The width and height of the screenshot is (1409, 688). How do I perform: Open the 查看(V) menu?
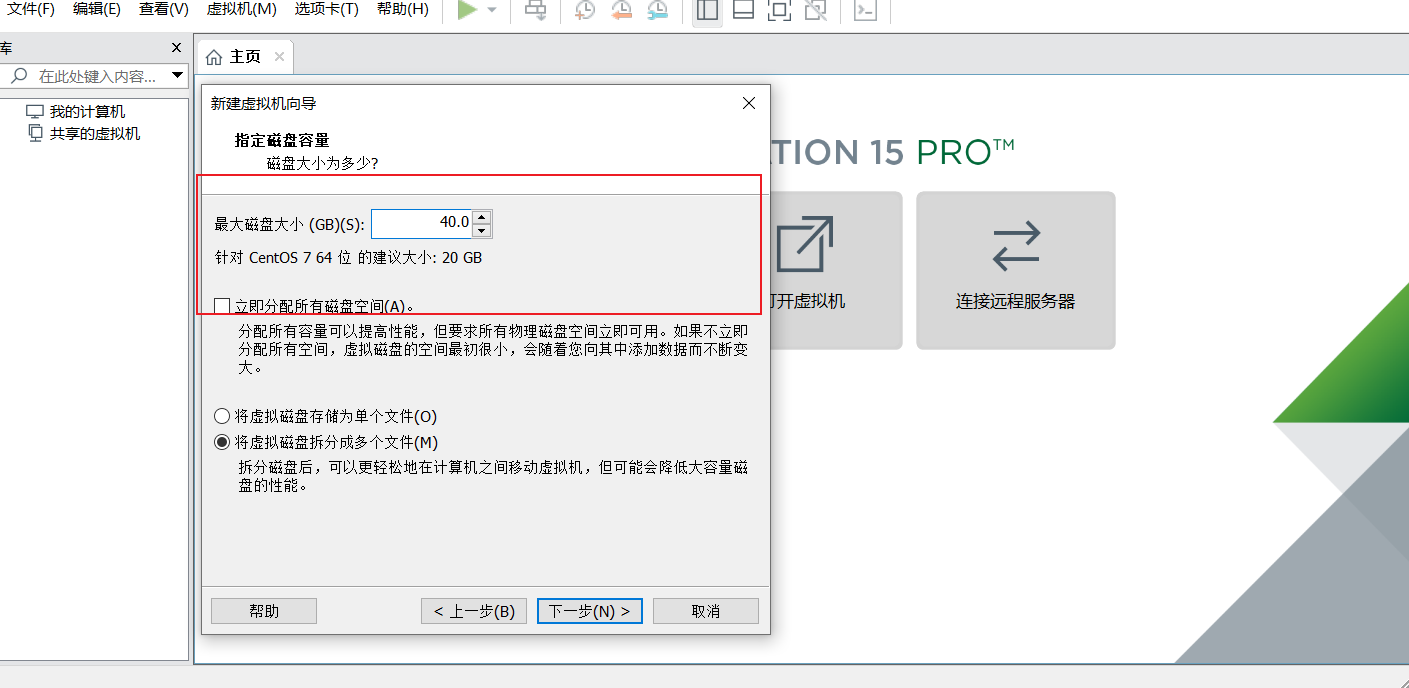(164, 9)
